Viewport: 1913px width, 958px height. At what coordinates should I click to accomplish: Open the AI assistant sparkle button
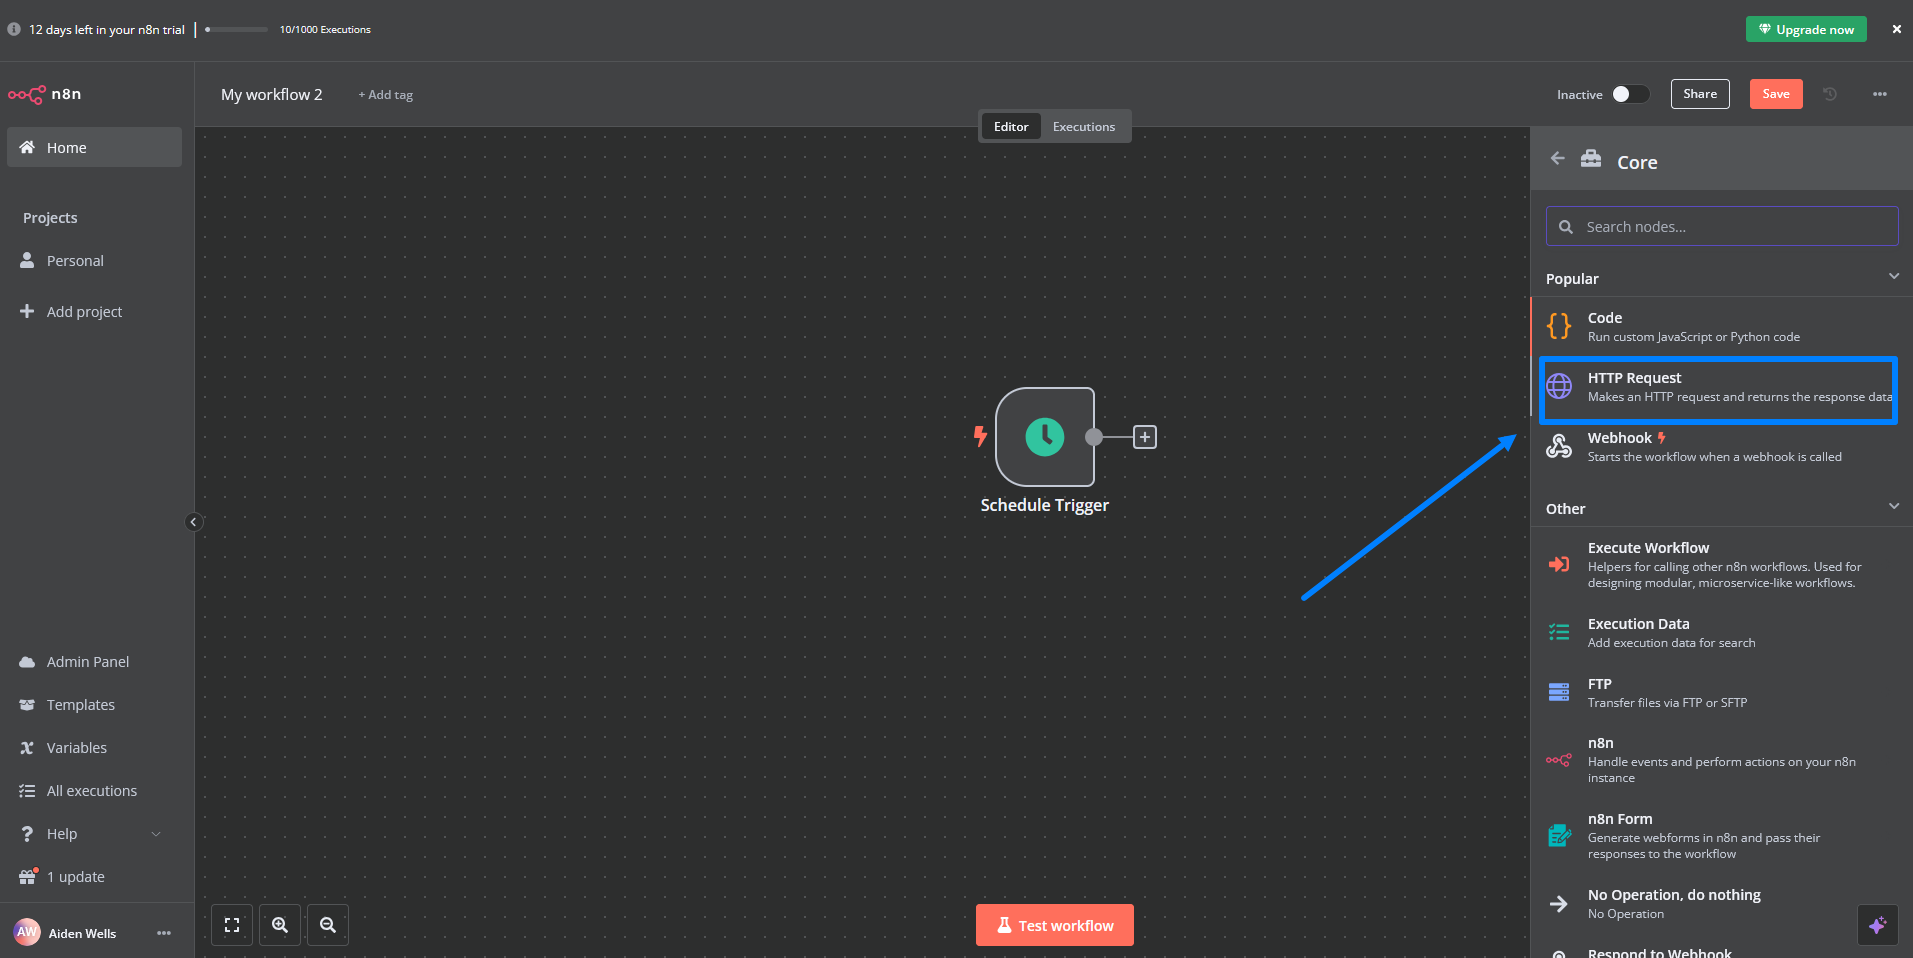click(1878, 925)
